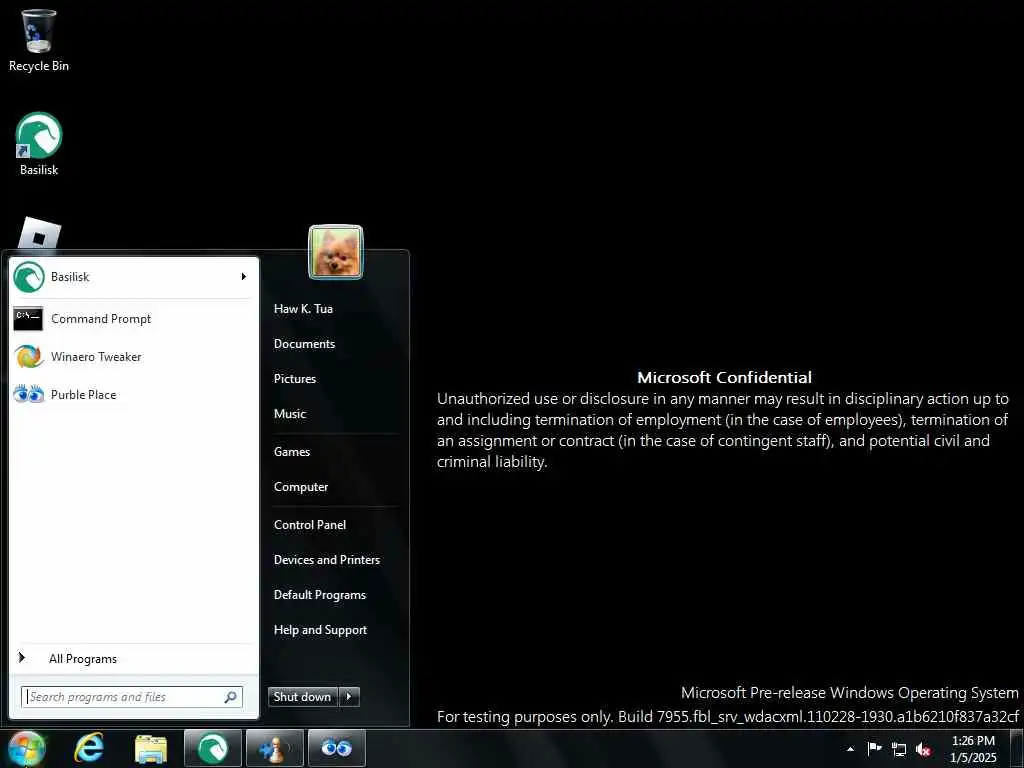Open Devices and Printers
Screen dimensions: 1024x768
[327, 560]
